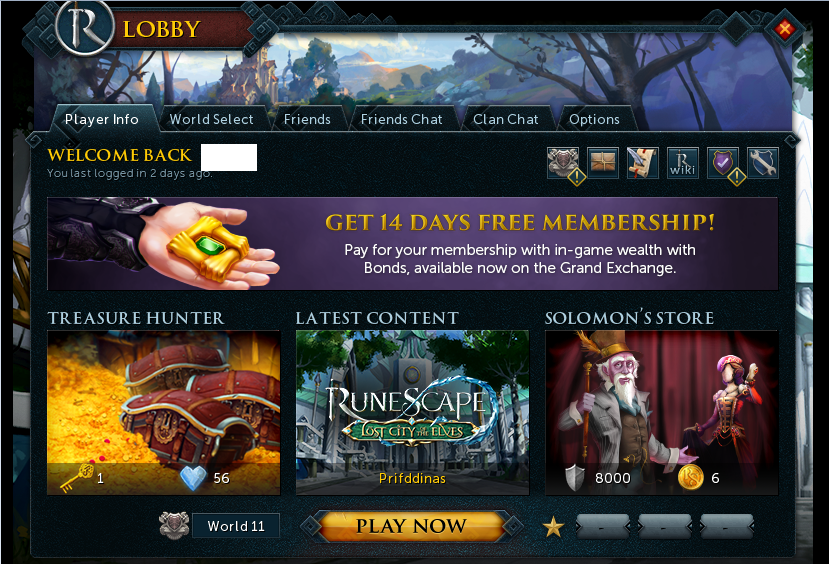Open the Clan Chat tab

[505, 119]
